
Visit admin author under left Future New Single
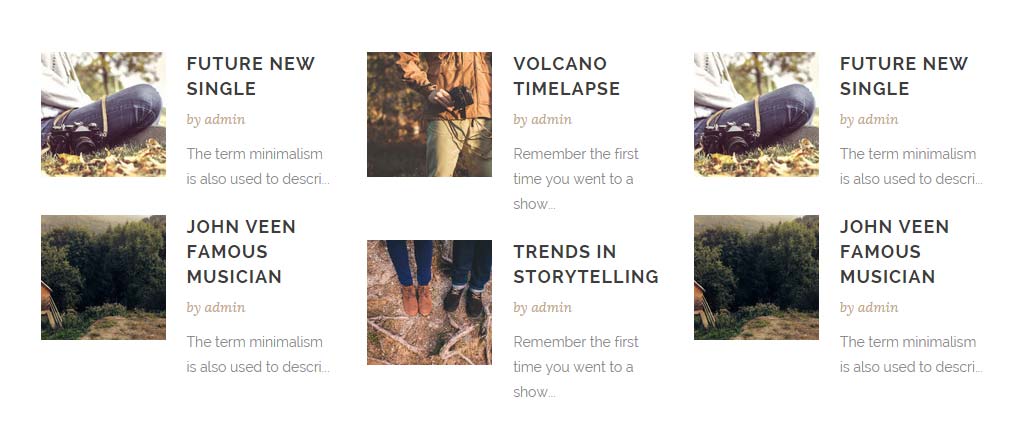click(x=225, y=120)
